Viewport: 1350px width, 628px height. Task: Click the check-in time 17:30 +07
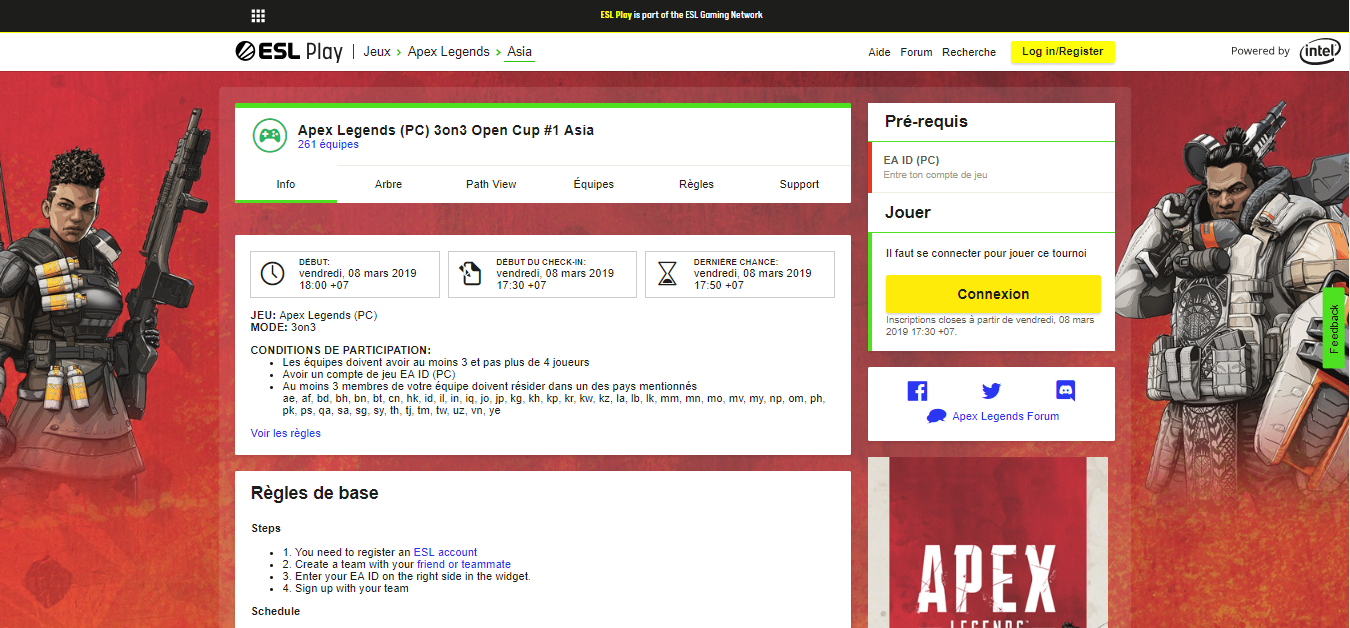521,285
